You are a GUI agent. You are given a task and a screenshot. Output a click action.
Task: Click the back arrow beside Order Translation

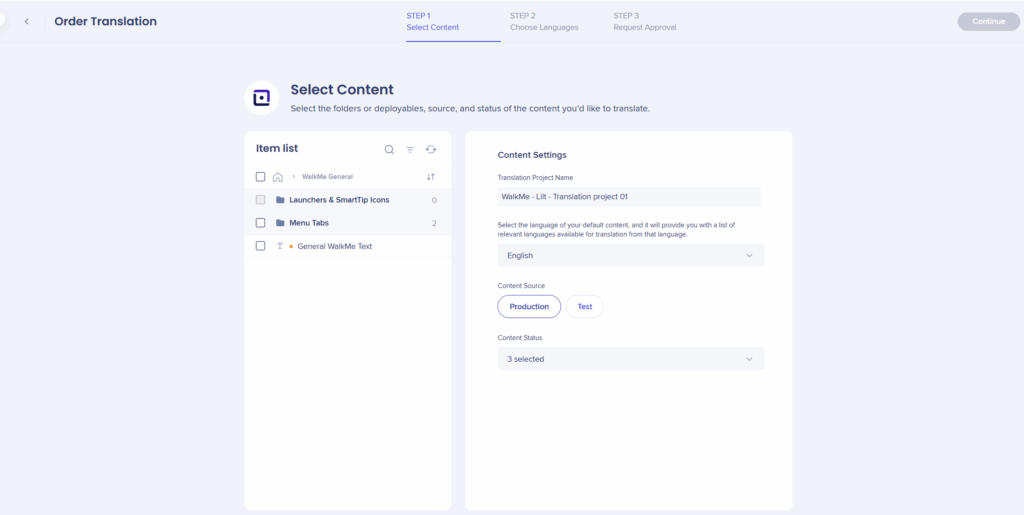pos(27,21)
